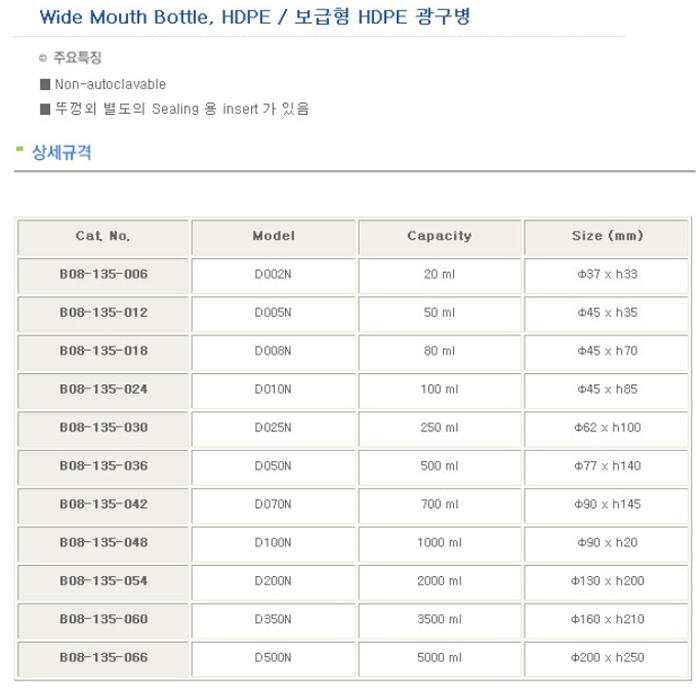Select the Capacity column header

pyautogui.click(x=439, y=236)
